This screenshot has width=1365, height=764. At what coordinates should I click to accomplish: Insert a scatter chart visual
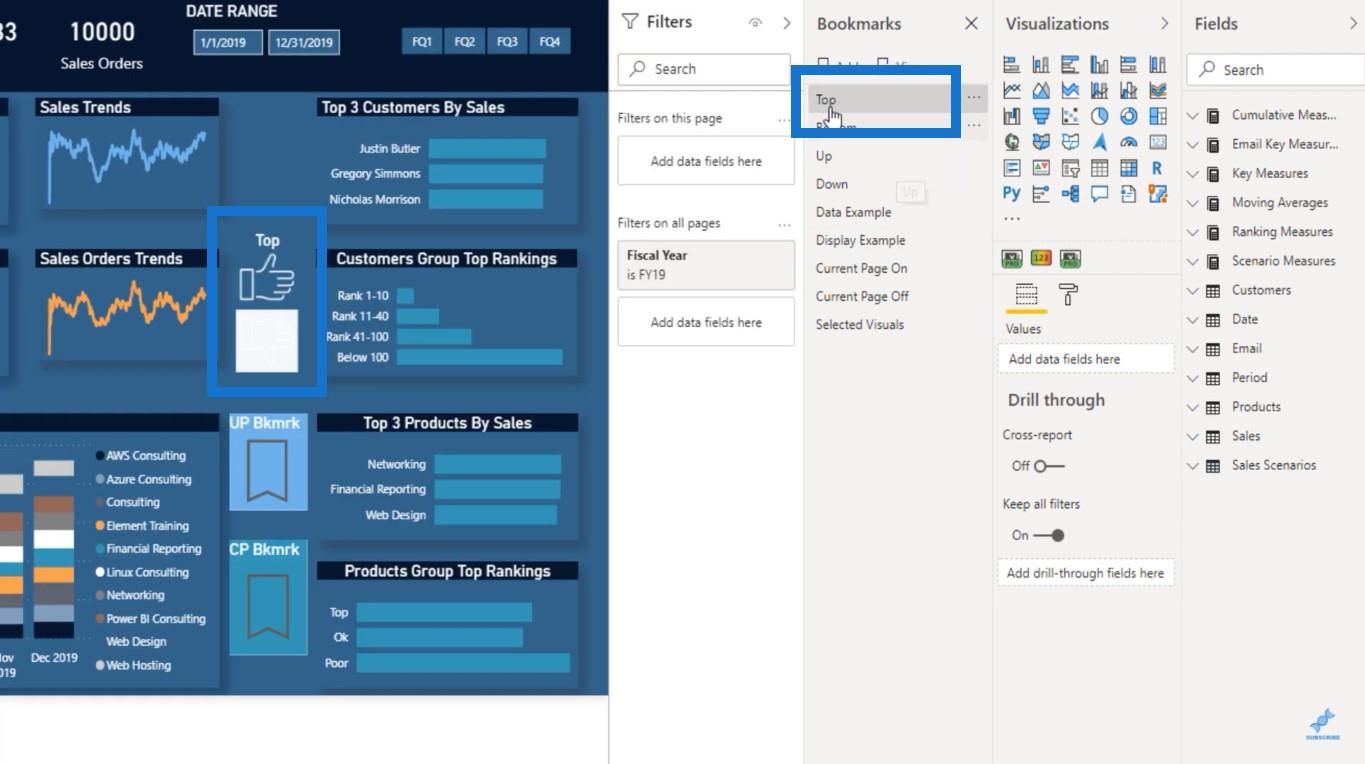point(1070,116)
